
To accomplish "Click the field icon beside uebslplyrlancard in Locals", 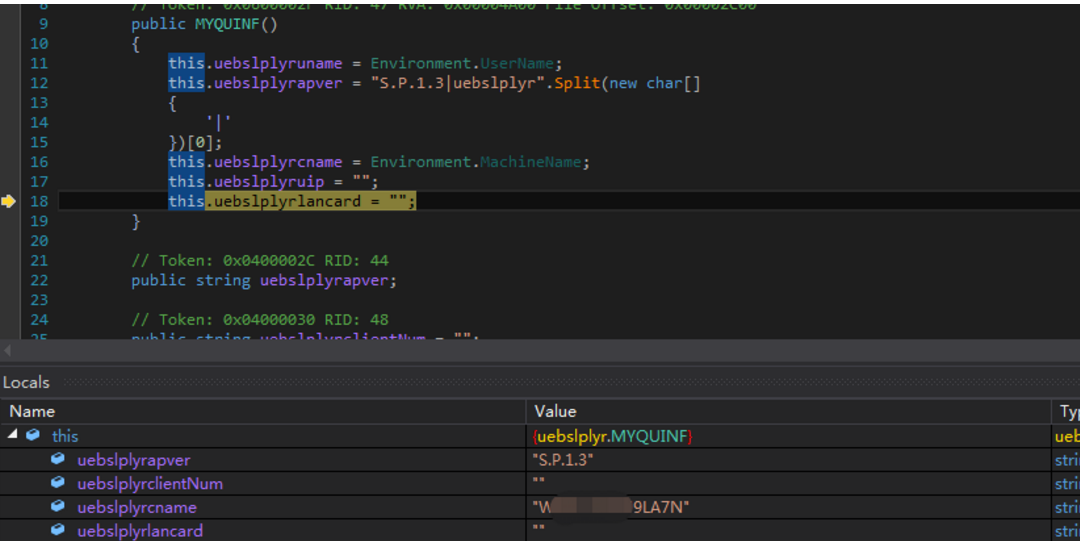I will pos(58,531).
